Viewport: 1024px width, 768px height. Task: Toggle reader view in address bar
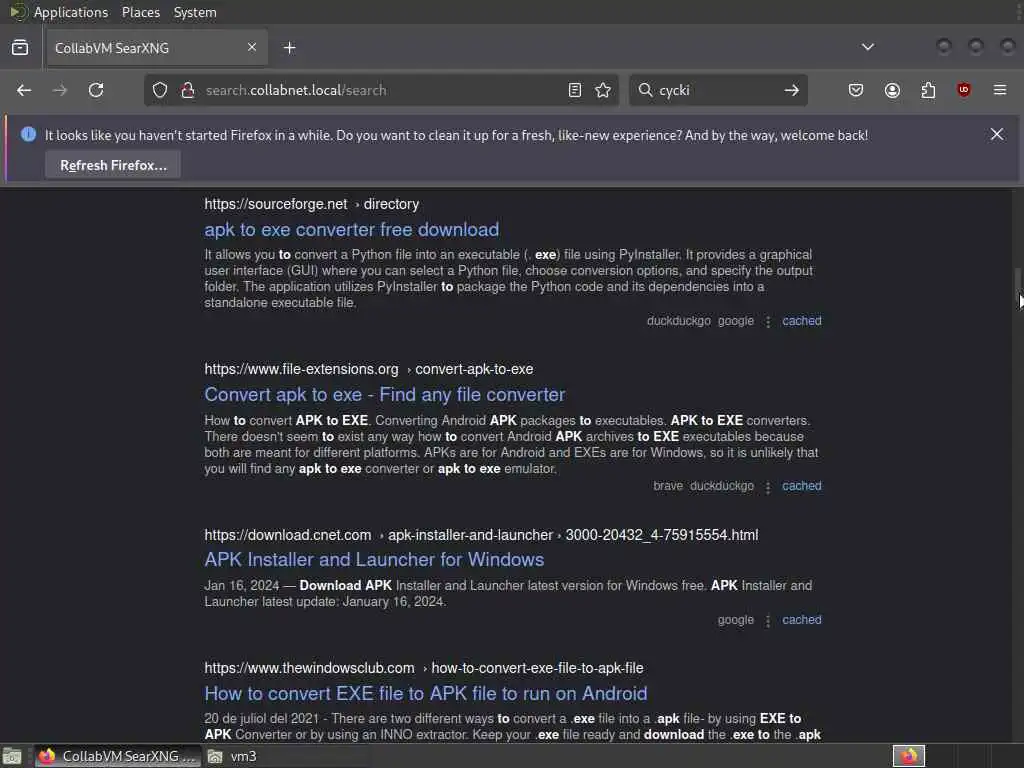[575, 90]
